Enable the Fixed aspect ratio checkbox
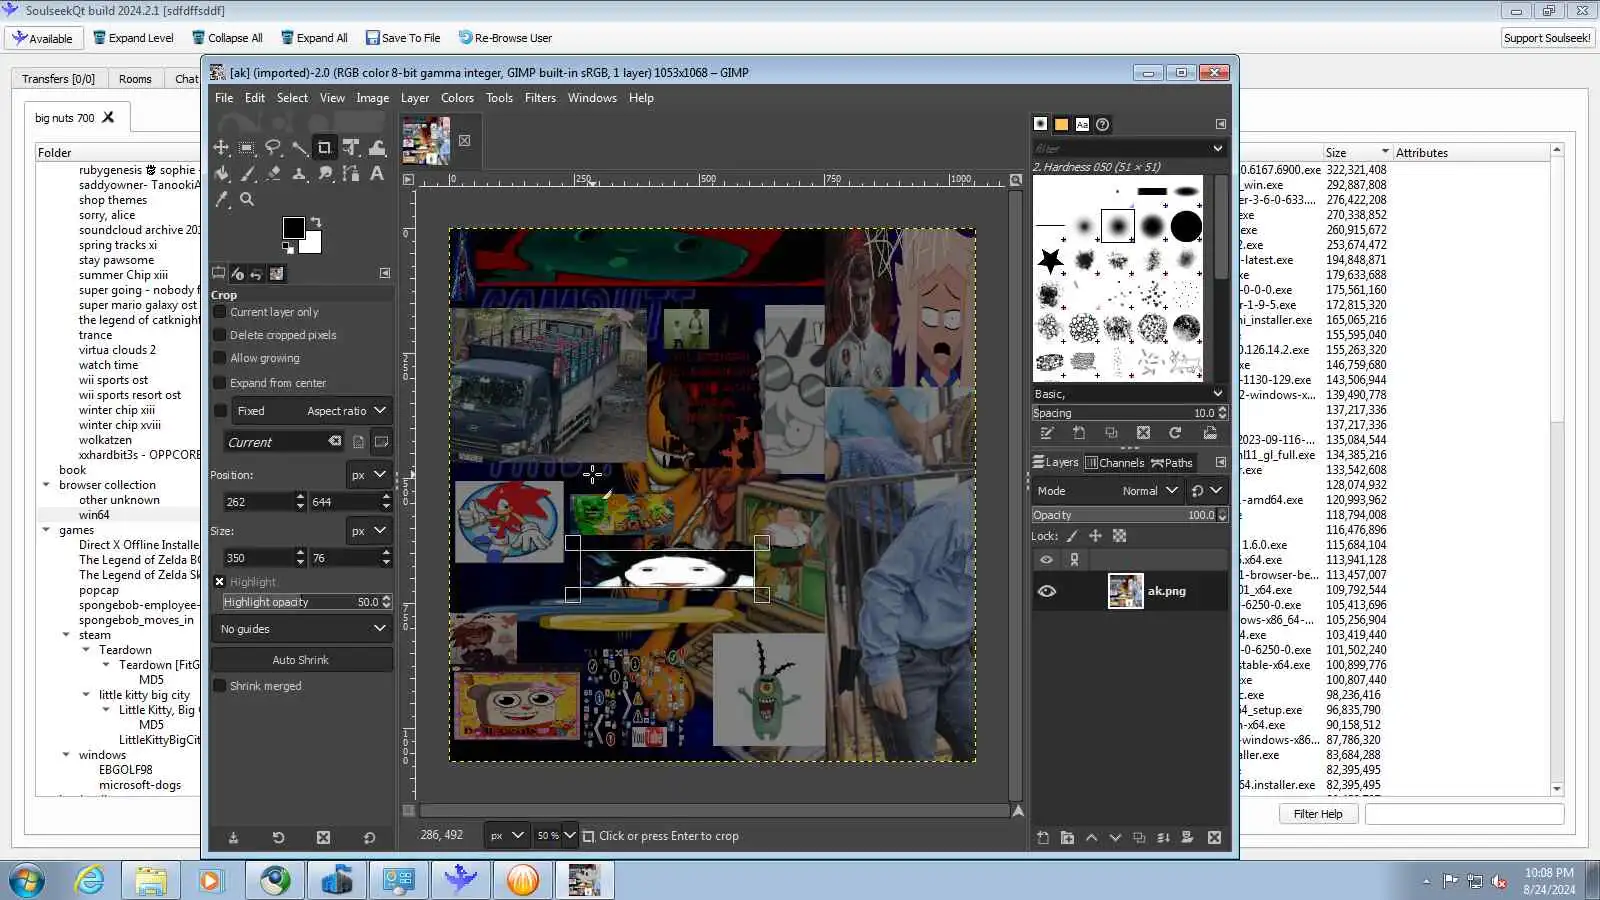Viewport: 1600px width, 900px height. tap(220, 410)
